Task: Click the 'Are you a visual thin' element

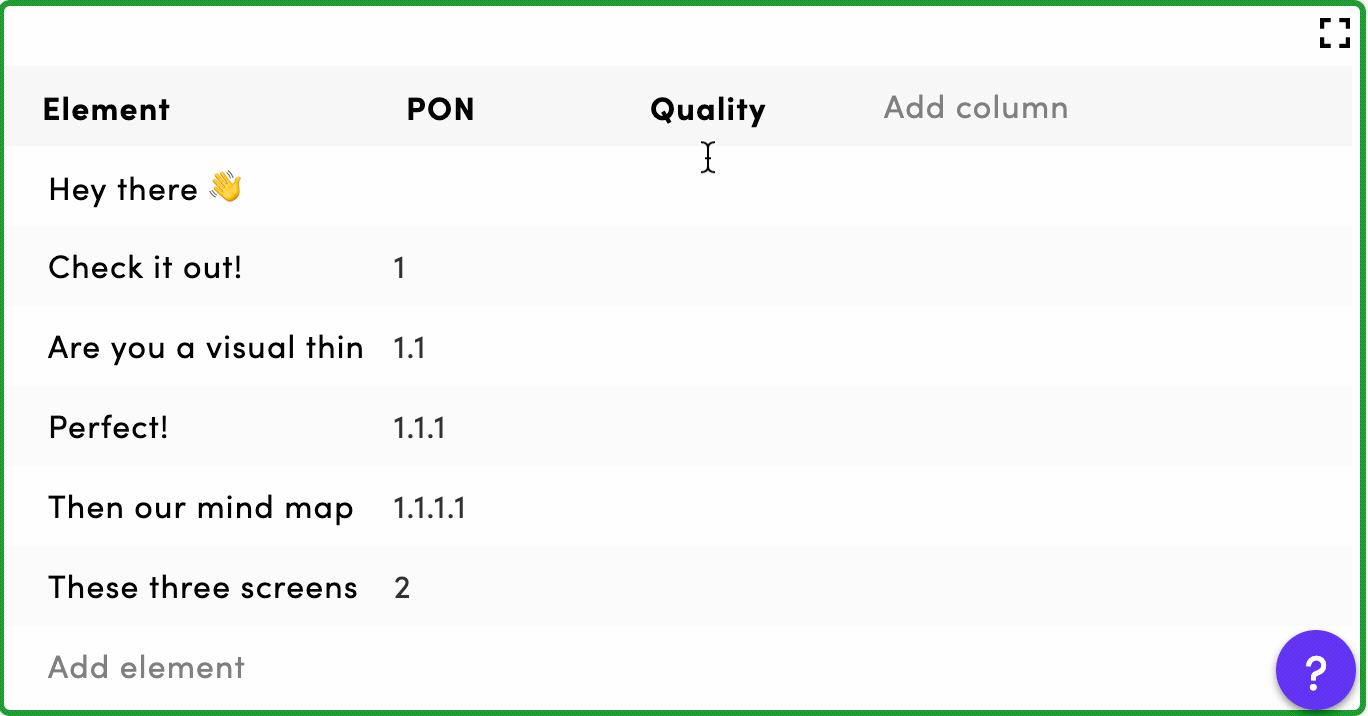Action: [206, 347]
